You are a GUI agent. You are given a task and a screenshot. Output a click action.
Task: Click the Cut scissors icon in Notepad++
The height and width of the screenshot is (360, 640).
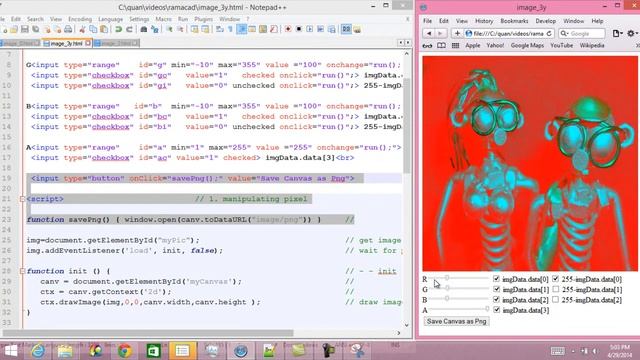point(82,29)
